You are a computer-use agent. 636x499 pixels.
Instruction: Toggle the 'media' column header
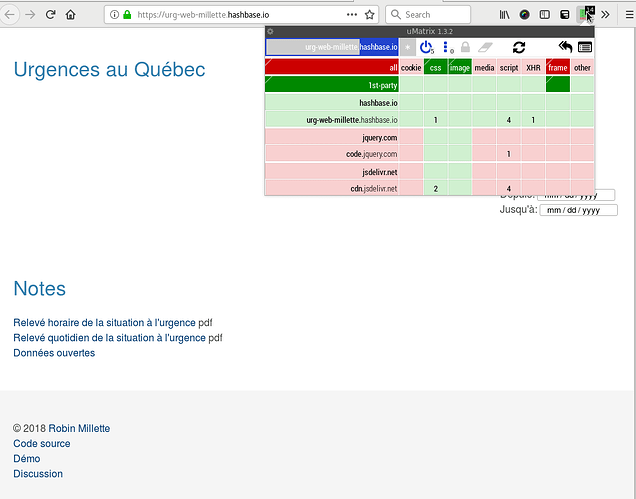(484, 67)
